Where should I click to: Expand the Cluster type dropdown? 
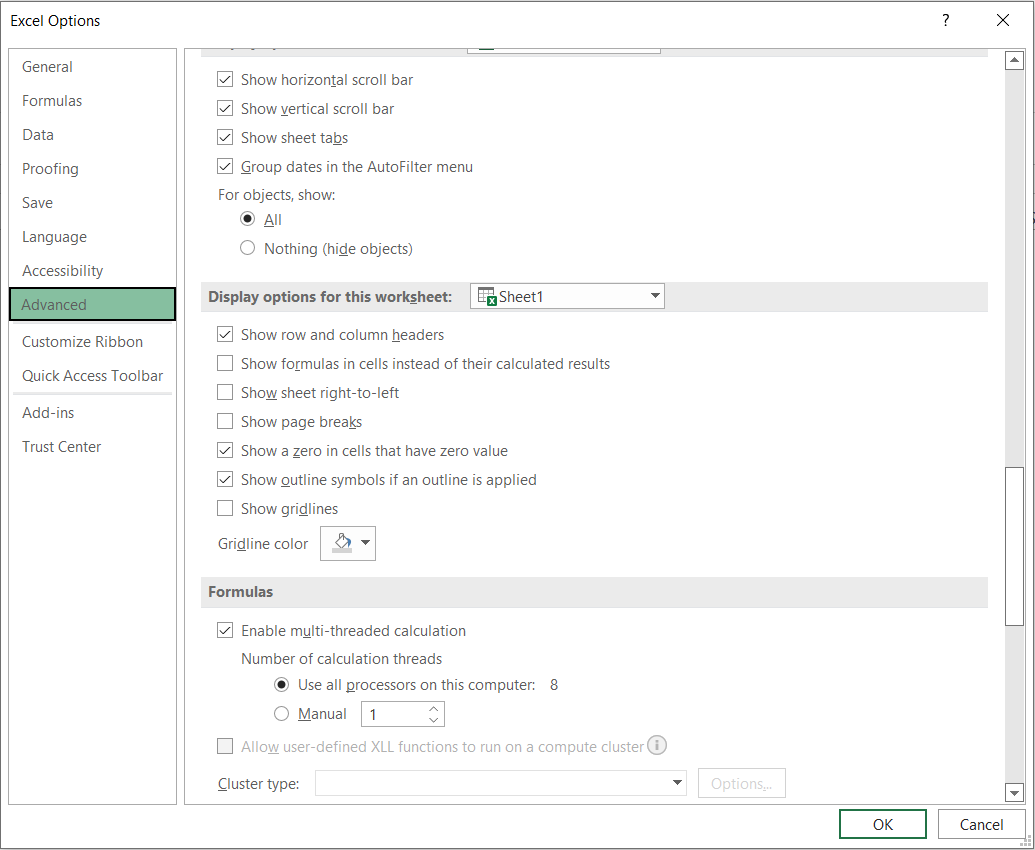coord(676,783)
